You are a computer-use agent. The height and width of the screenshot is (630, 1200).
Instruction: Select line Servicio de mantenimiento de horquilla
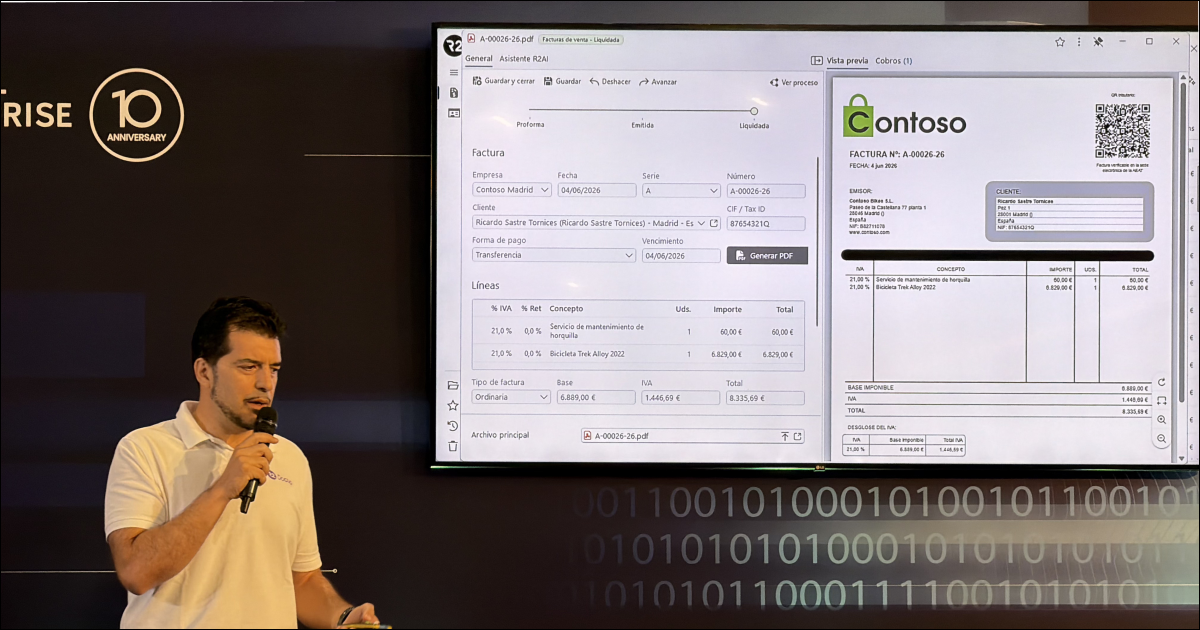pyautogui.click(x=638, y=331)
